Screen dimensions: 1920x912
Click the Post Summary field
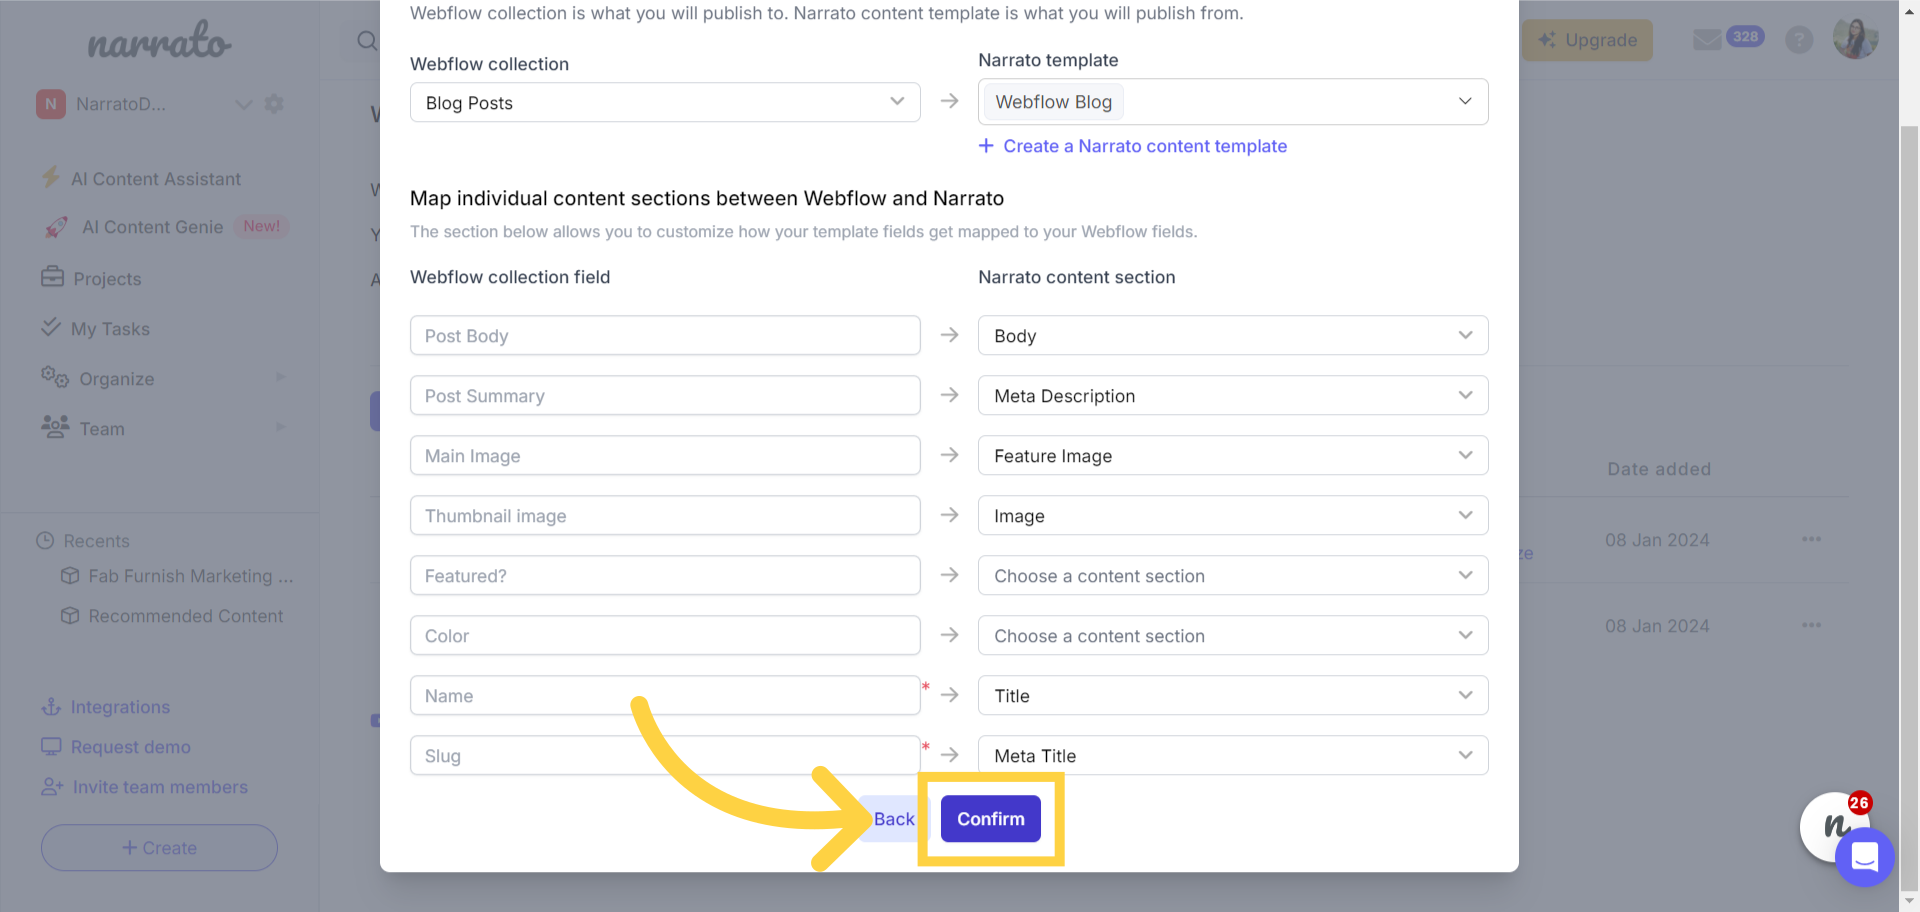point(665,396)
